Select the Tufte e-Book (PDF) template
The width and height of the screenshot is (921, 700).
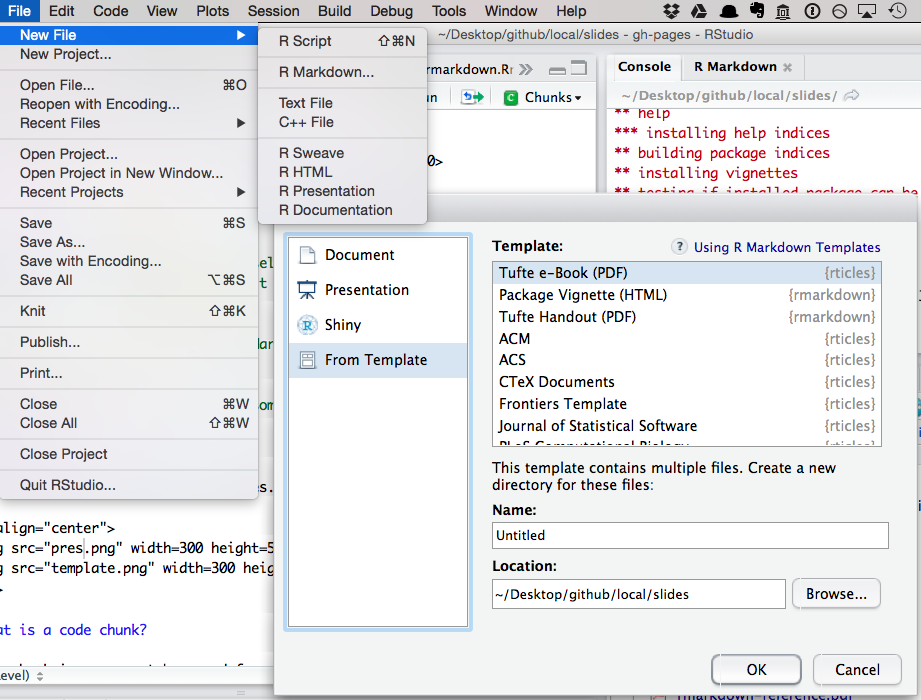coord(687,273)
